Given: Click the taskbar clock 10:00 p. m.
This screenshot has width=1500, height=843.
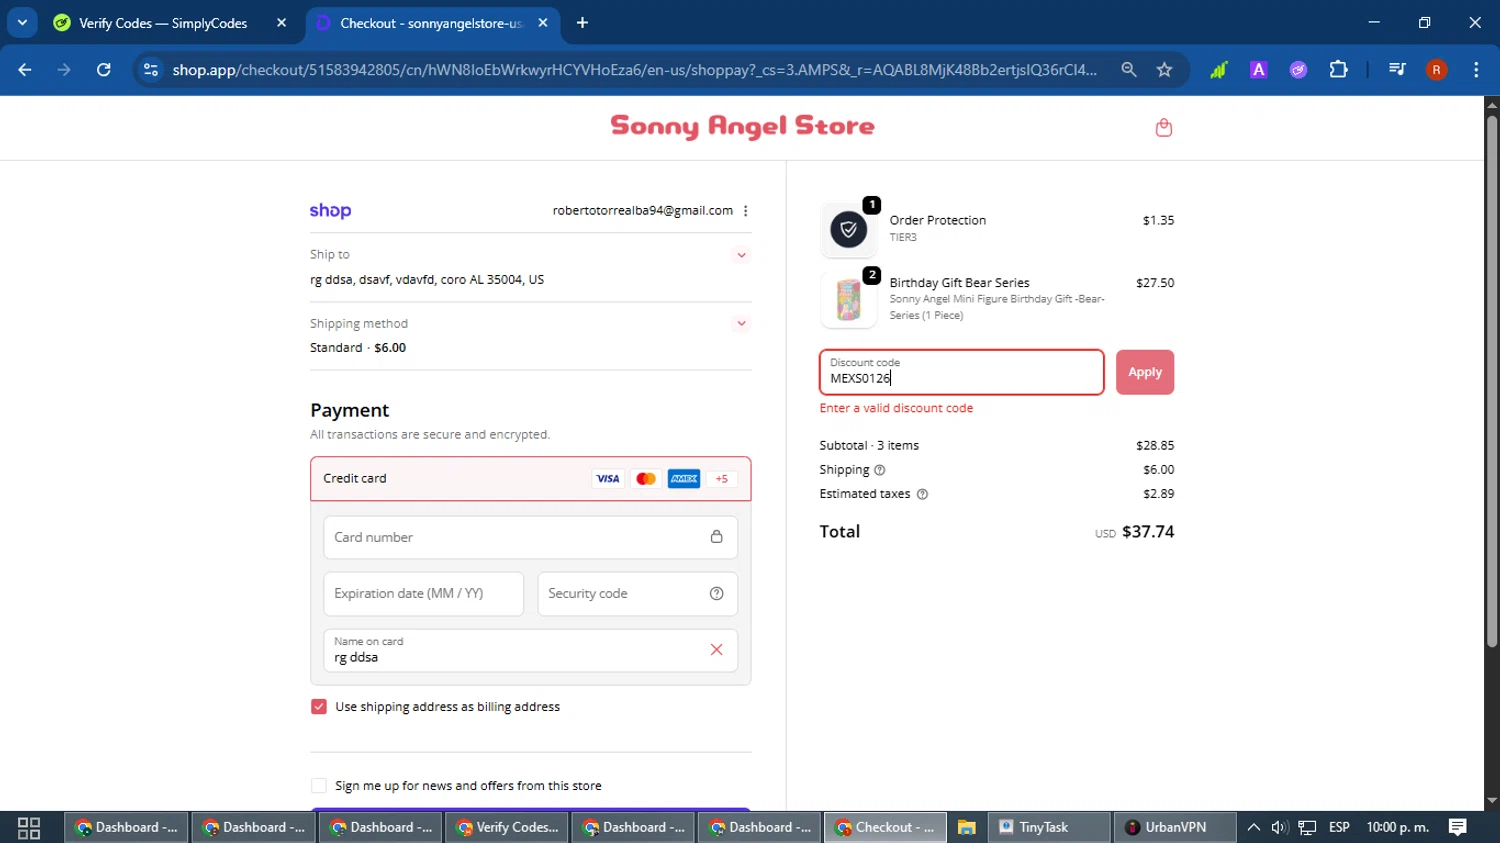Looking at the screenshot, I should 1398,827.
